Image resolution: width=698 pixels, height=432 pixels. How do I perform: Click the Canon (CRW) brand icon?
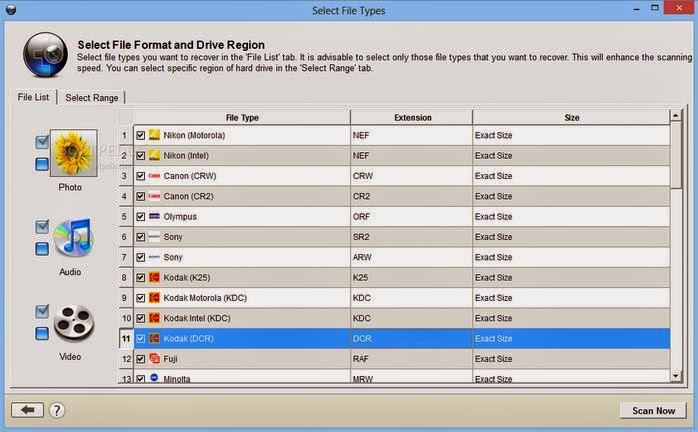154,176
